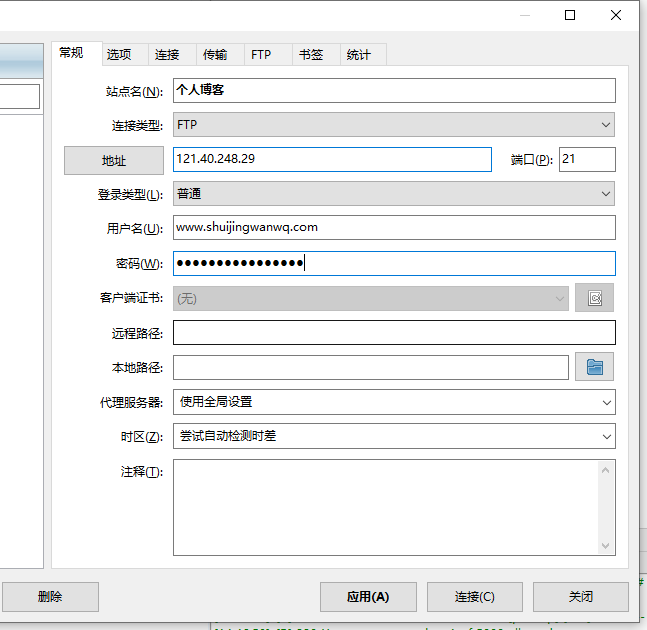Switch to the 选项 tab
The image size is (647, 630).
(x=119, y=55)
